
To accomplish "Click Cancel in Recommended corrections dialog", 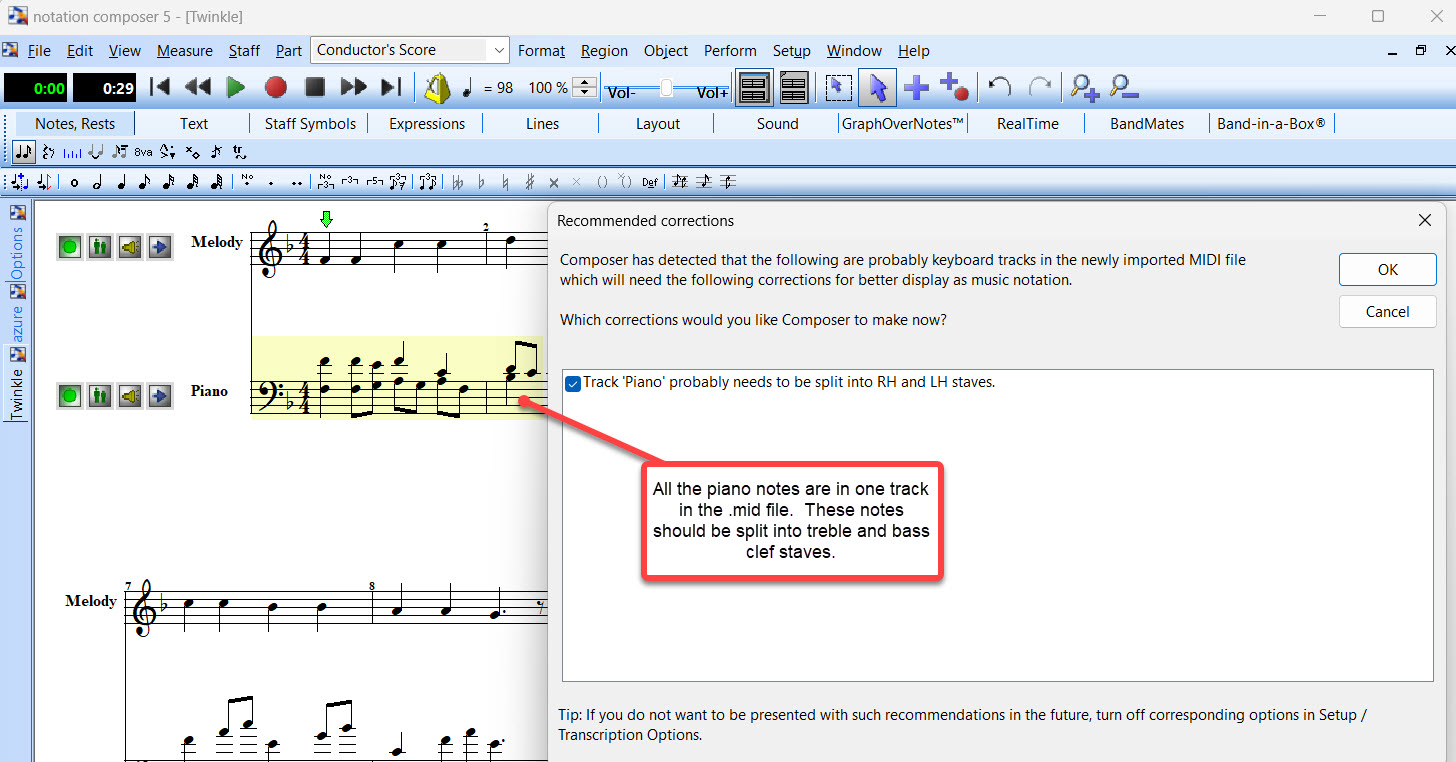I will coord(1387,312).
